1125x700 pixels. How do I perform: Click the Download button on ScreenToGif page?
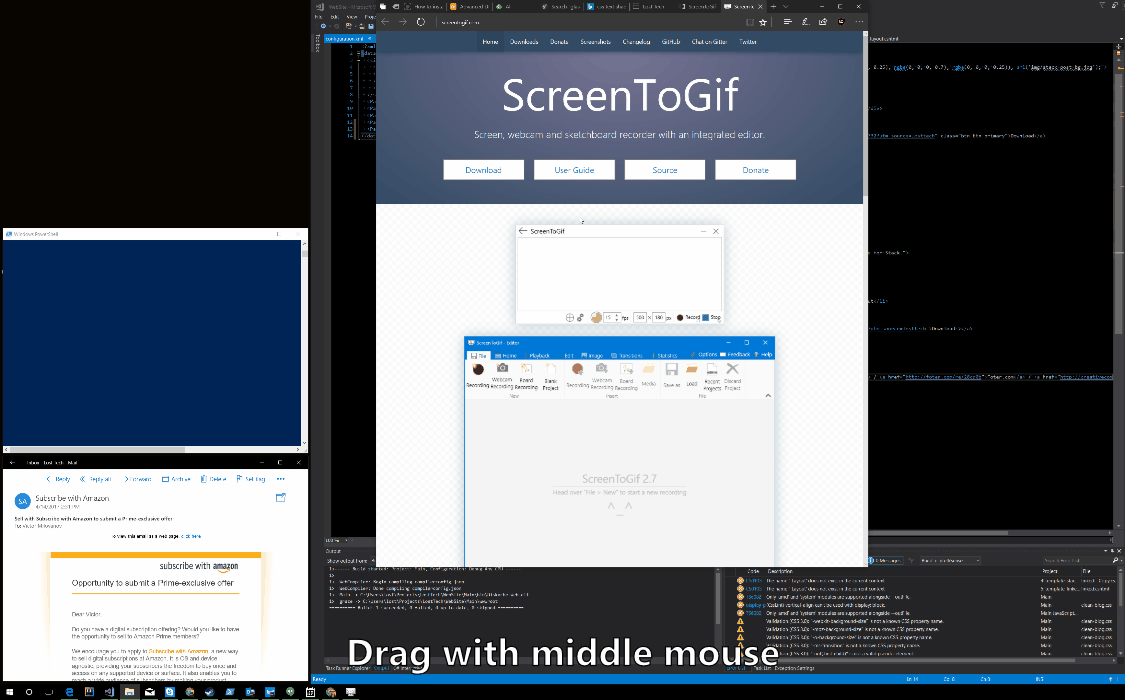tap(484, 170)
